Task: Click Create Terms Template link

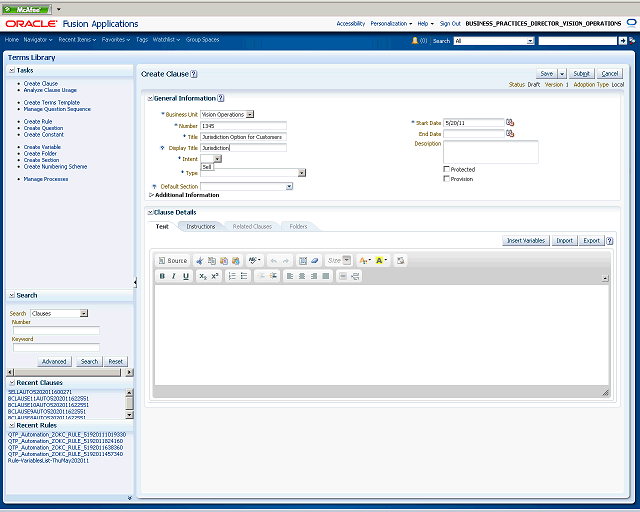Action: pos(52,102)
